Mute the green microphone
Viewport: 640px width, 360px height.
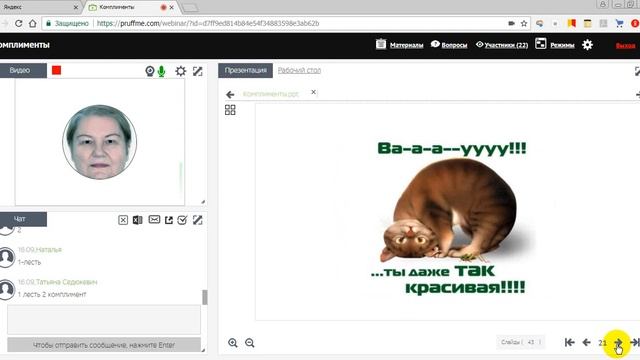click(x=162, y=71)
